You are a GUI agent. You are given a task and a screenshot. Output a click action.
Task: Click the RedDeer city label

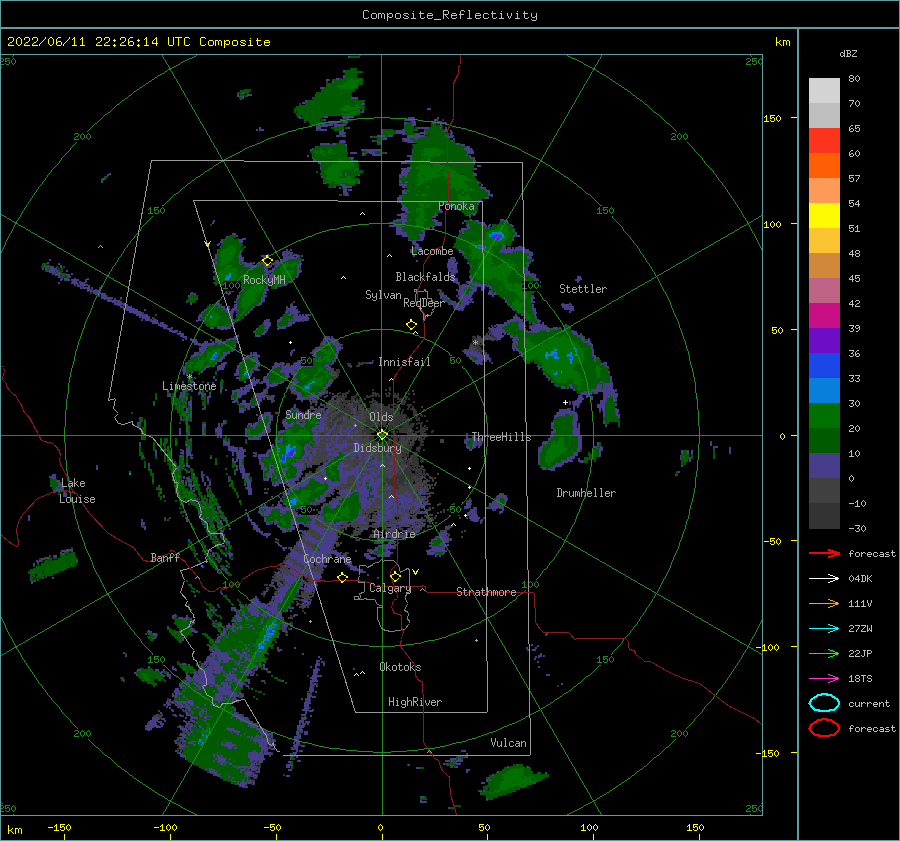tap(424, 303)
